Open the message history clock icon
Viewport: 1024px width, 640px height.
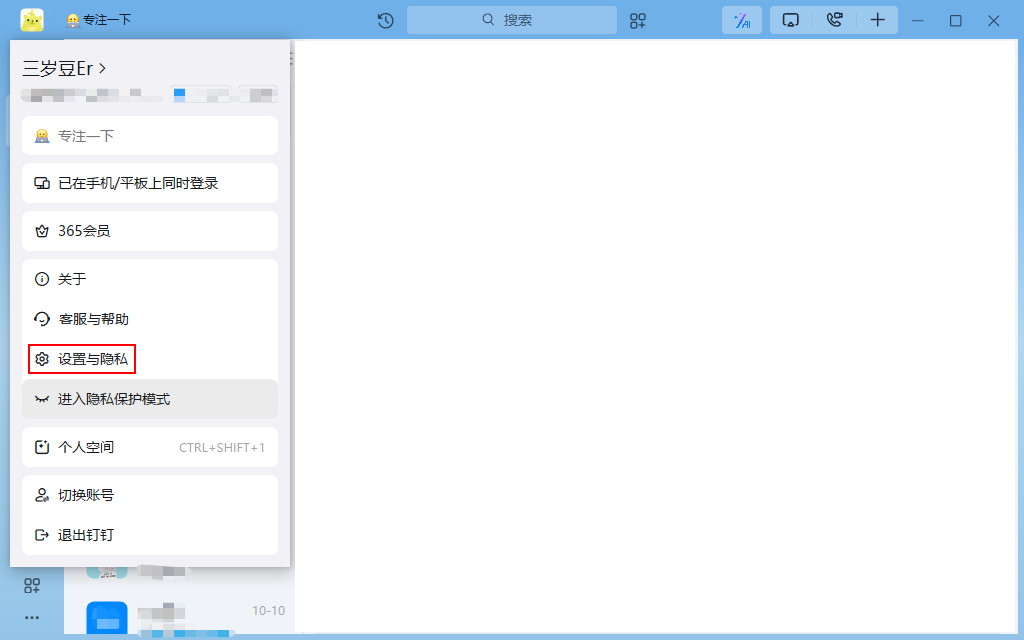386,21
